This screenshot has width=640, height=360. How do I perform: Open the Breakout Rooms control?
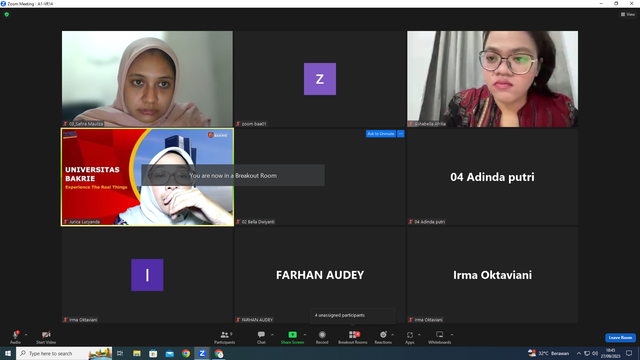(x=353, y=337)
